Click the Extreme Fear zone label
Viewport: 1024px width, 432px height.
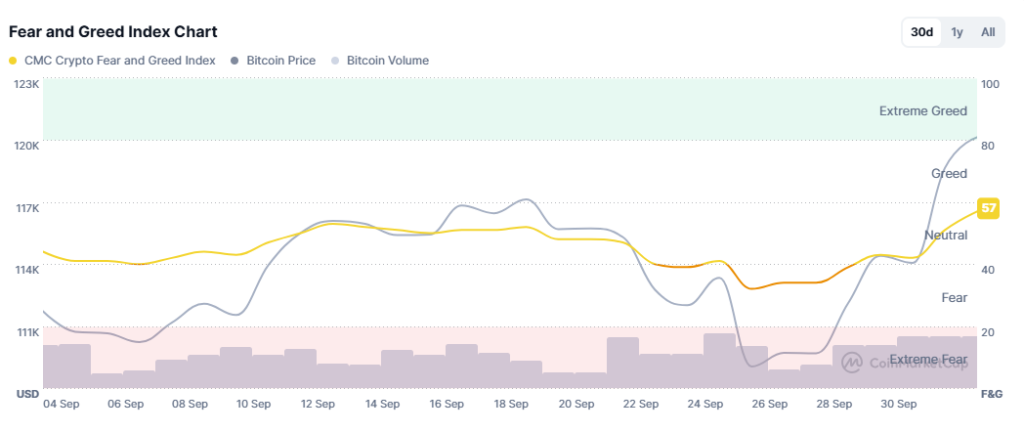928,359
